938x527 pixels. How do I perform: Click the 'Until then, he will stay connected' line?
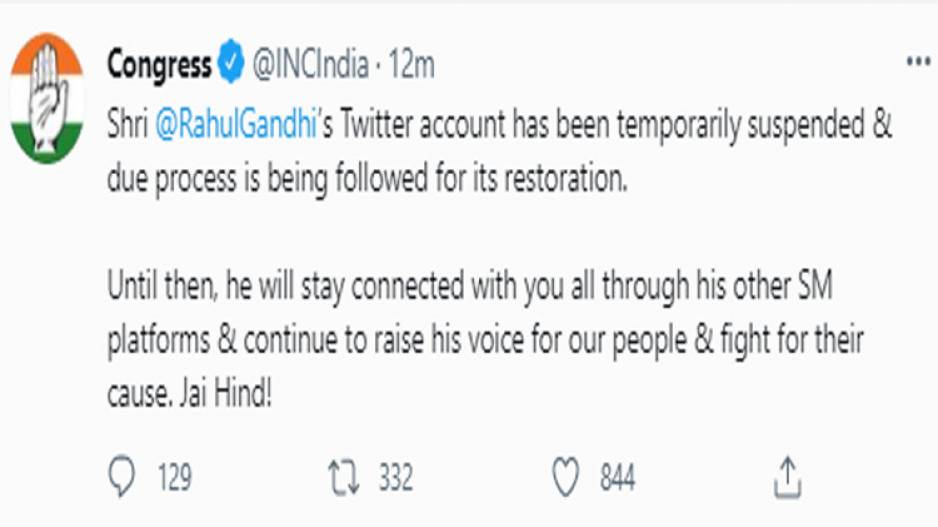point(470,287)
